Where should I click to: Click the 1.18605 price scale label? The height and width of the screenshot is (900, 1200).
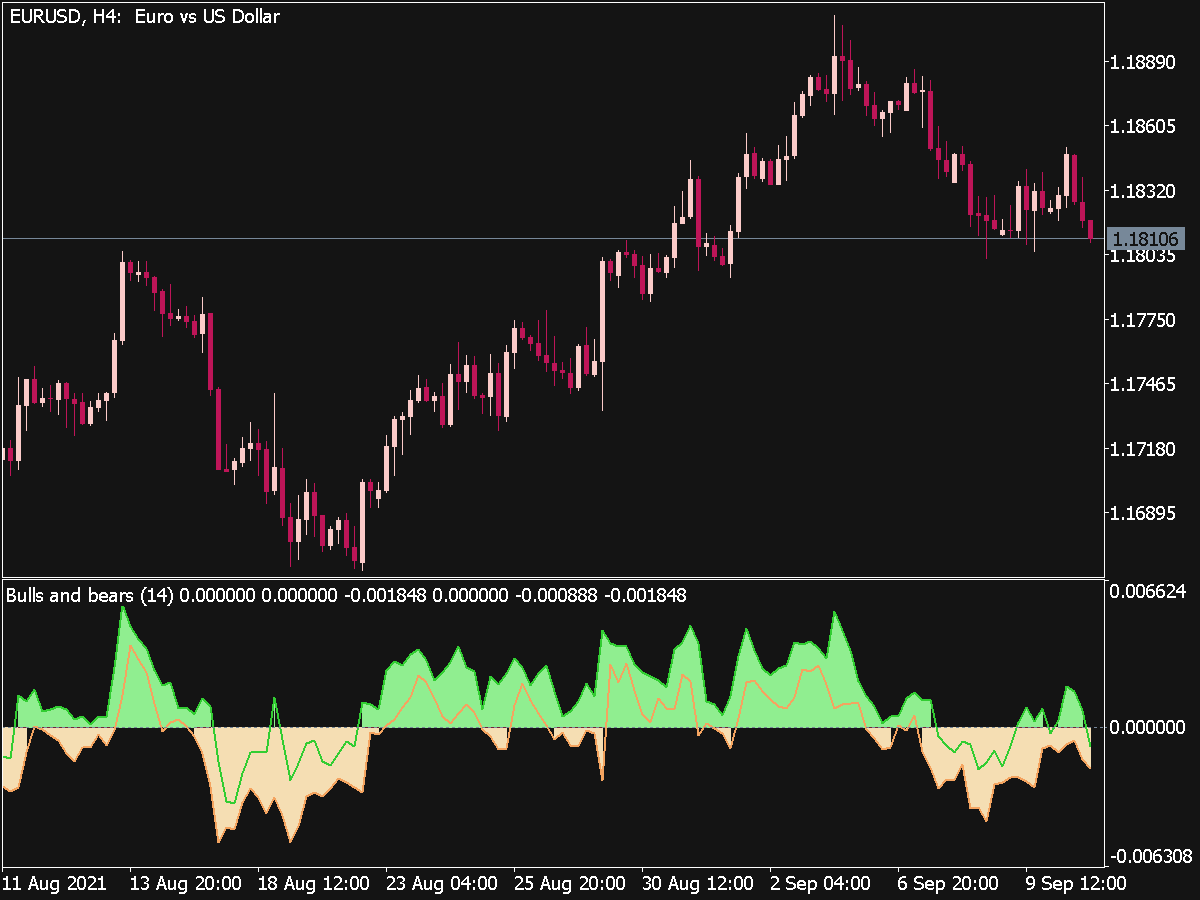(1143, 127)
